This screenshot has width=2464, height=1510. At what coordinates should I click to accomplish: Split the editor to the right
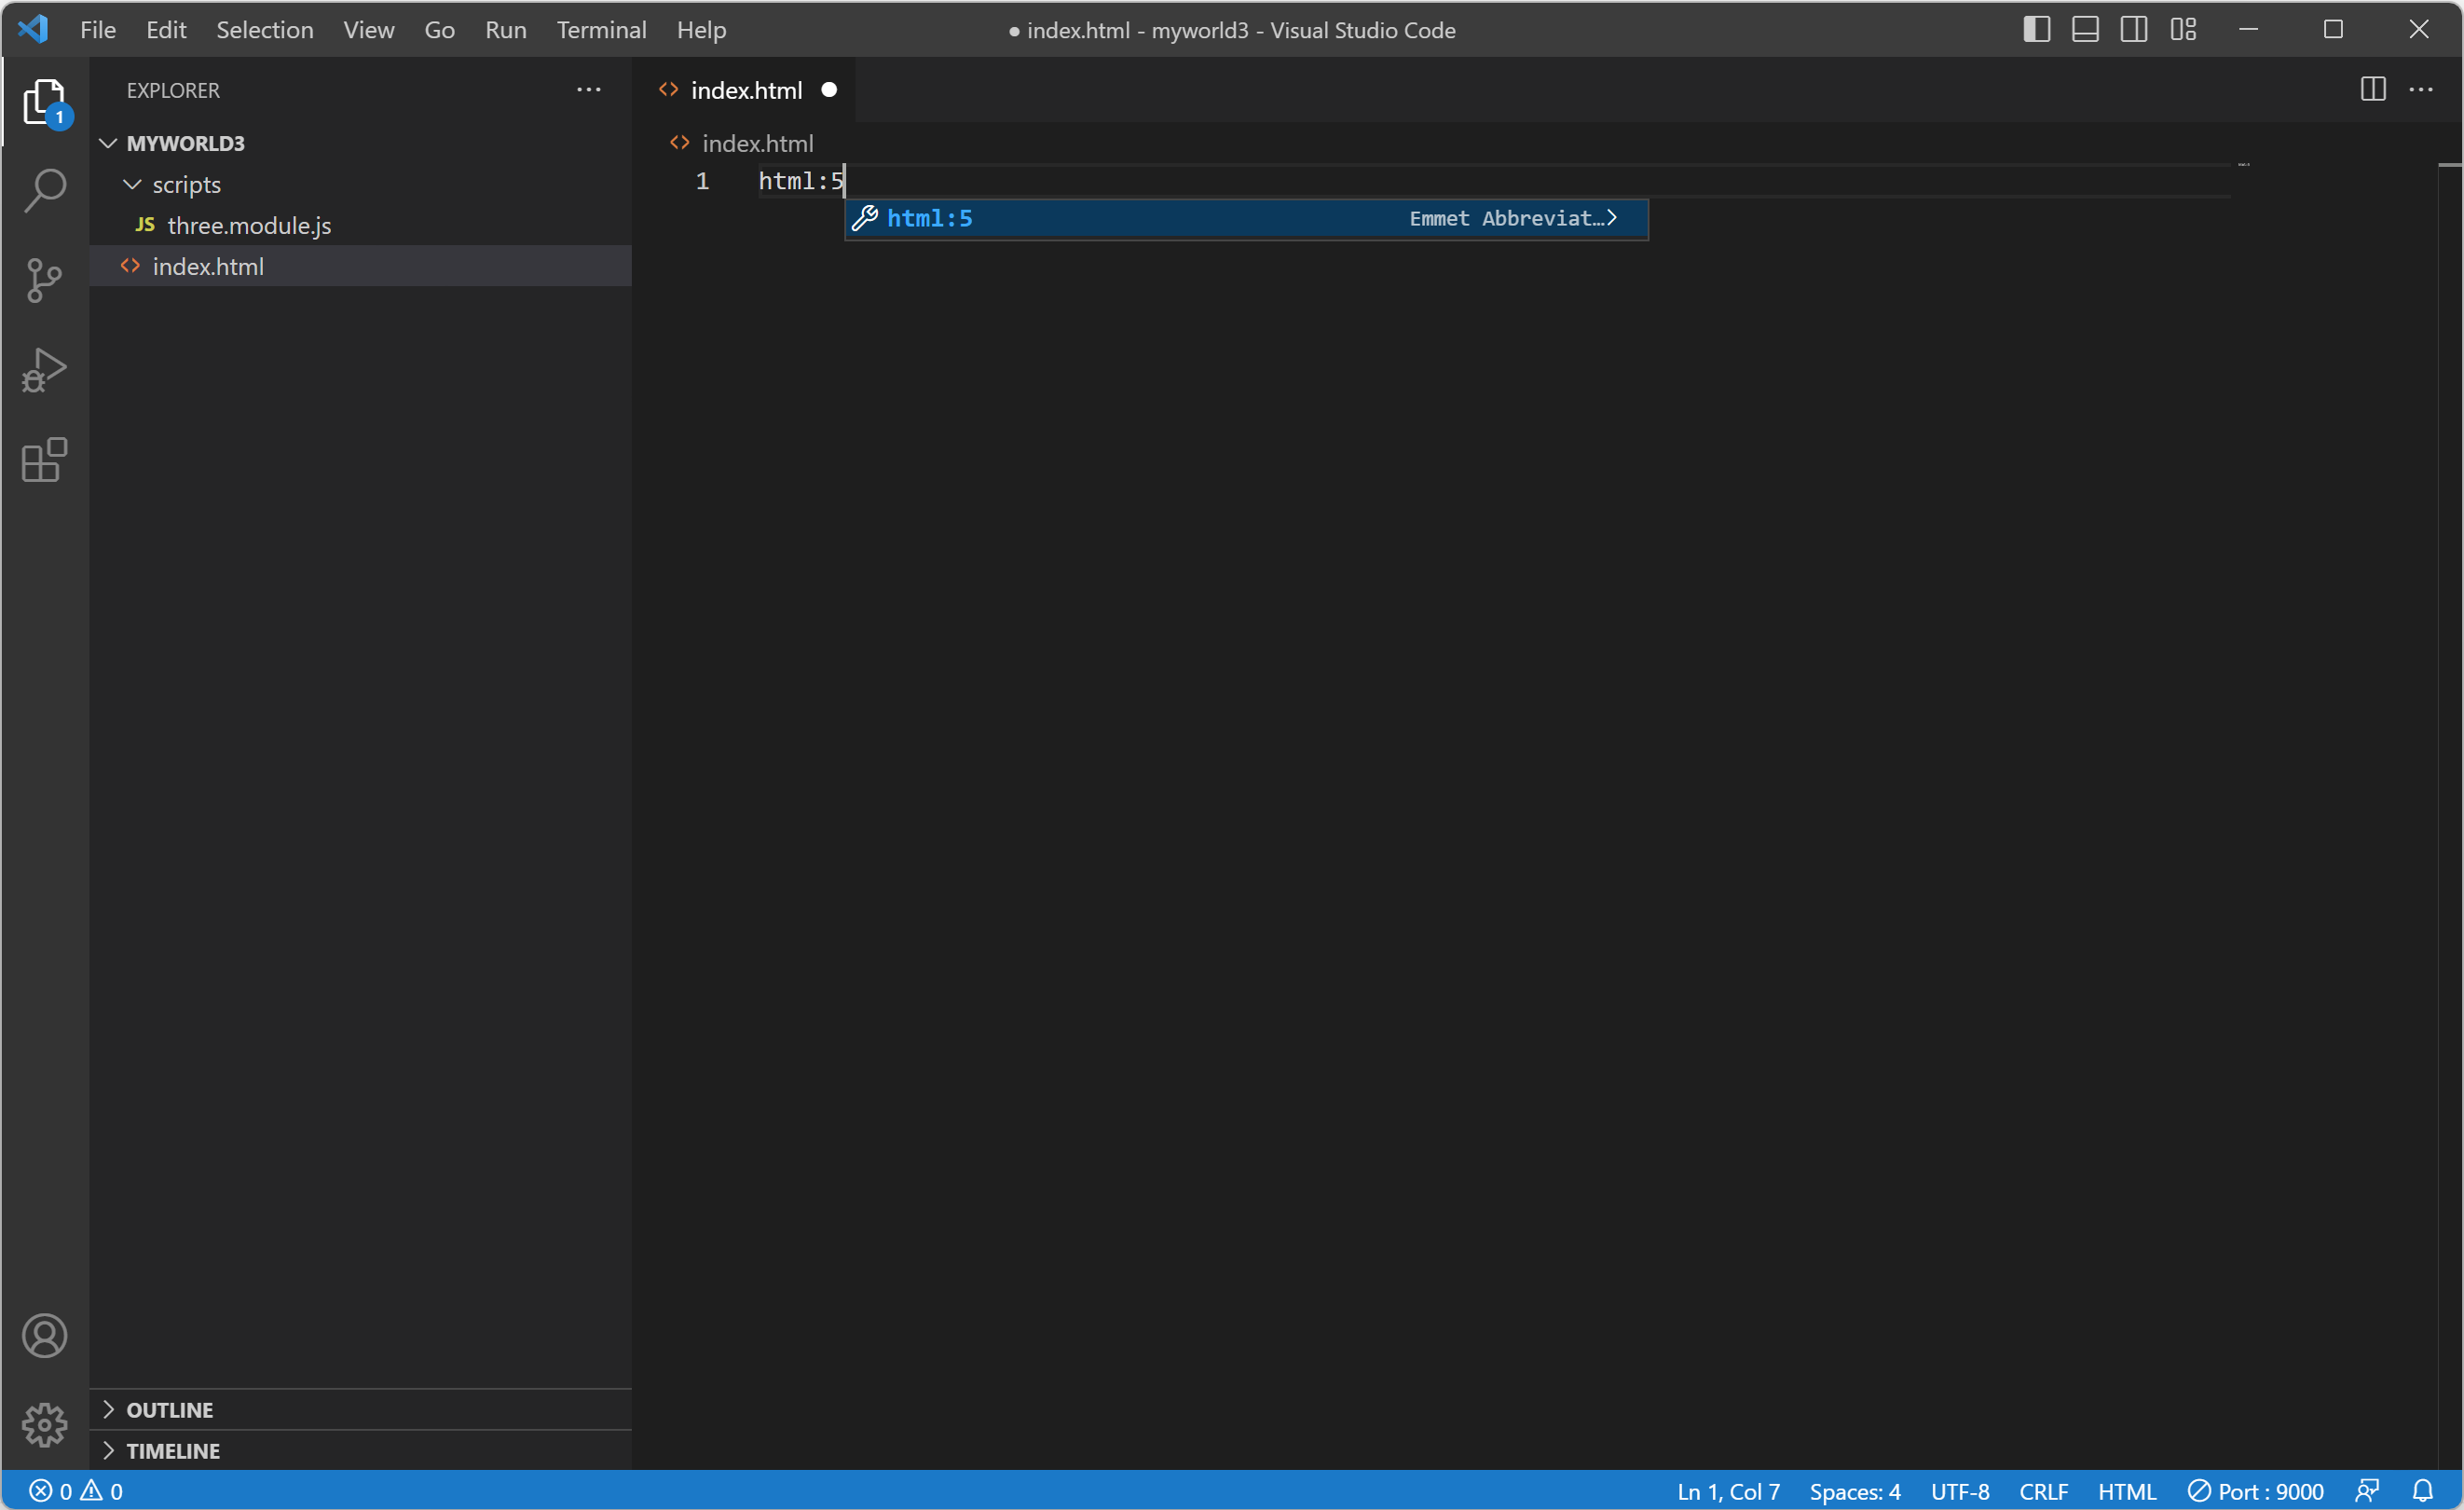click(x=2372, y=90)
